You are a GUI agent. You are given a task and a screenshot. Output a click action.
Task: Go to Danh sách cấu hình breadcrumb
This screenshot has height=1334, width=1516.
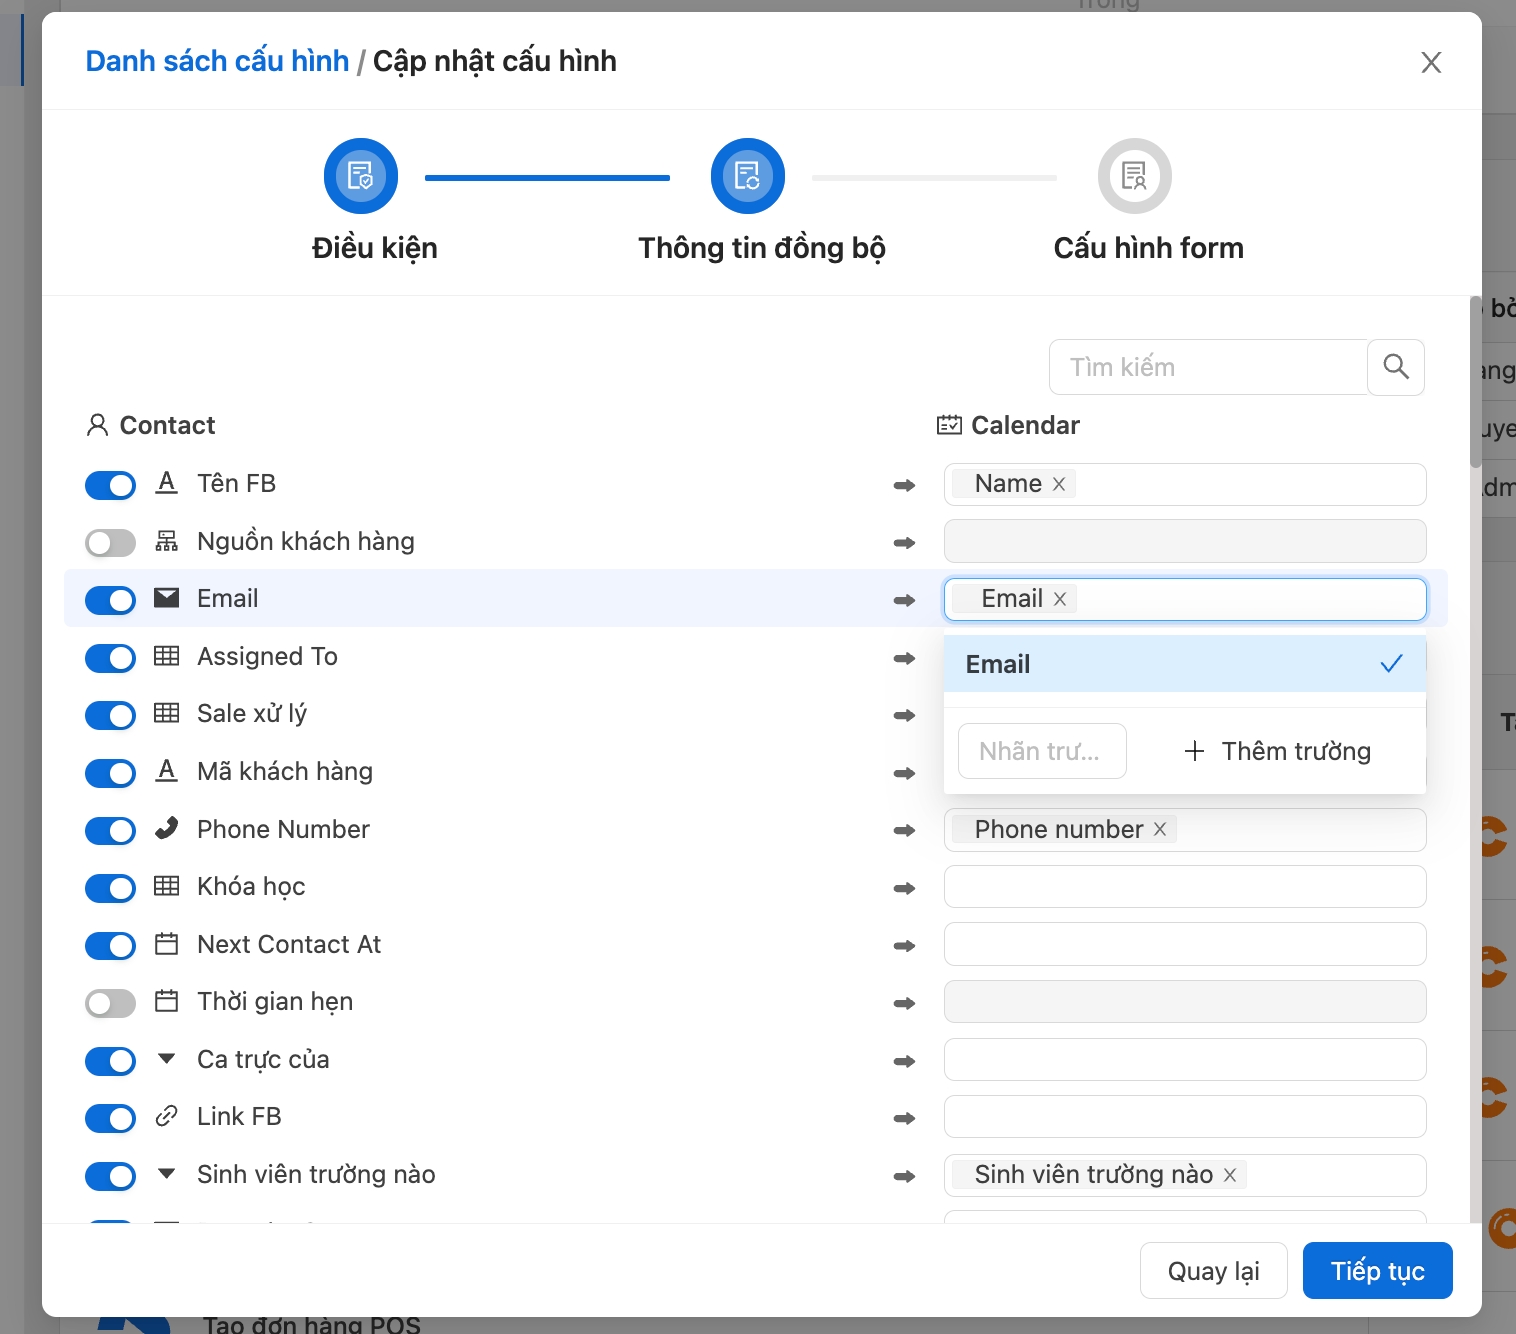click(217, 61)
